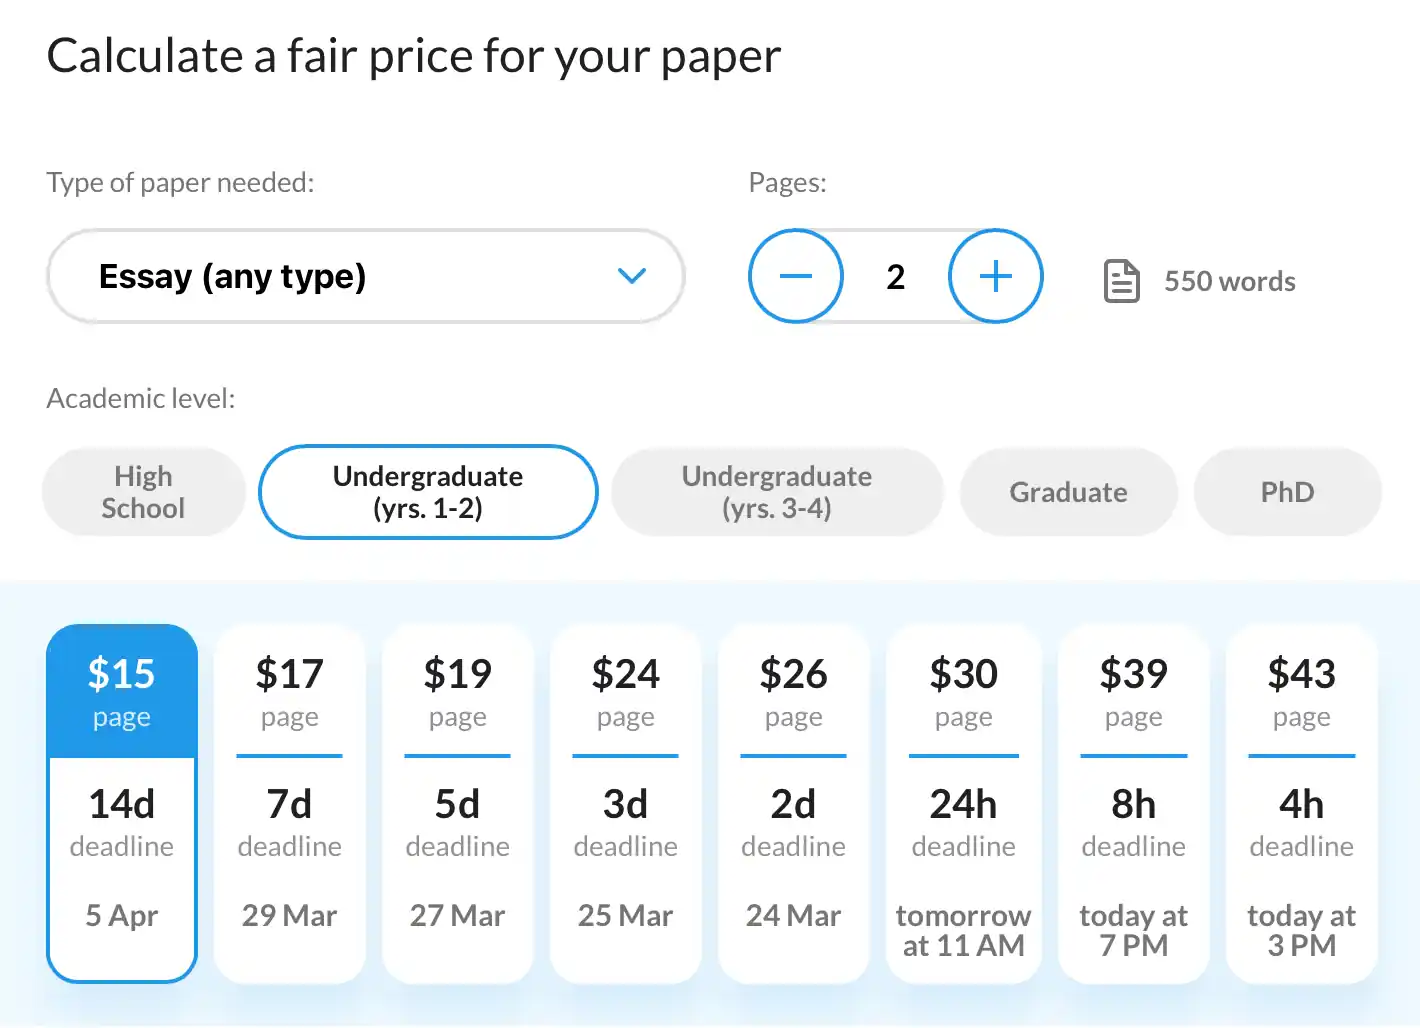Select Undergraduate (yrs. 1-2) level
Image resolution: width=1420 pixels, height=1028 pixels.
(428, 492)
